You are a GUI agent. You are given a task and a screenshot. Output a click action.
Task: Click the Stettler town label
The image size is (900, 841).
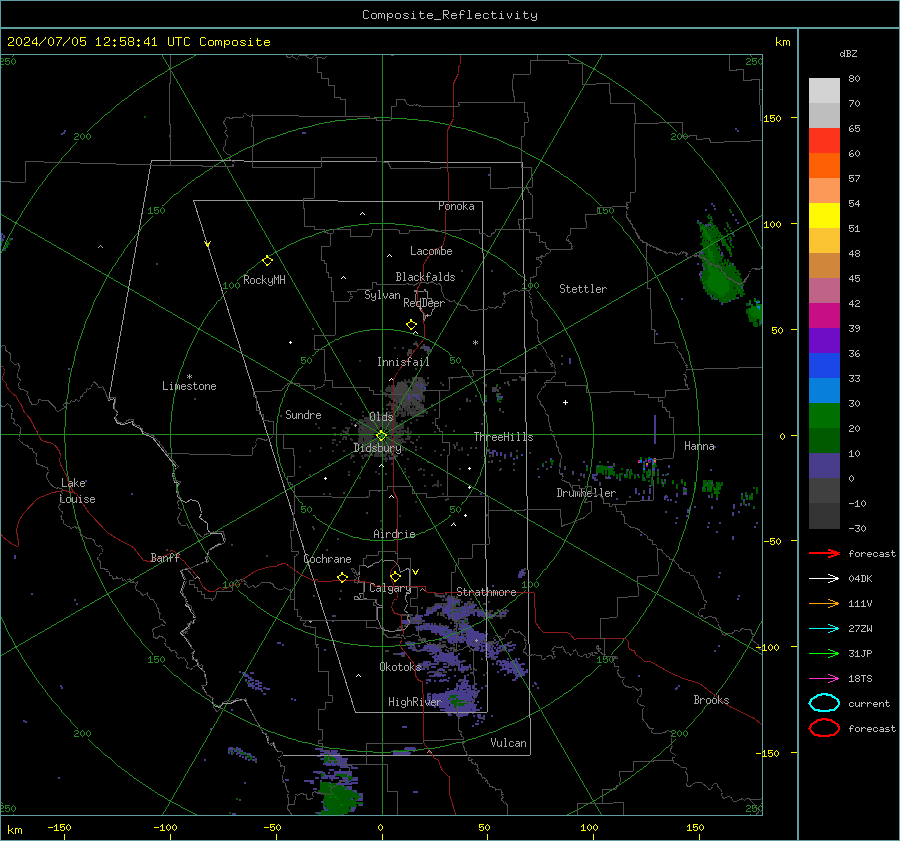(583, 289)
